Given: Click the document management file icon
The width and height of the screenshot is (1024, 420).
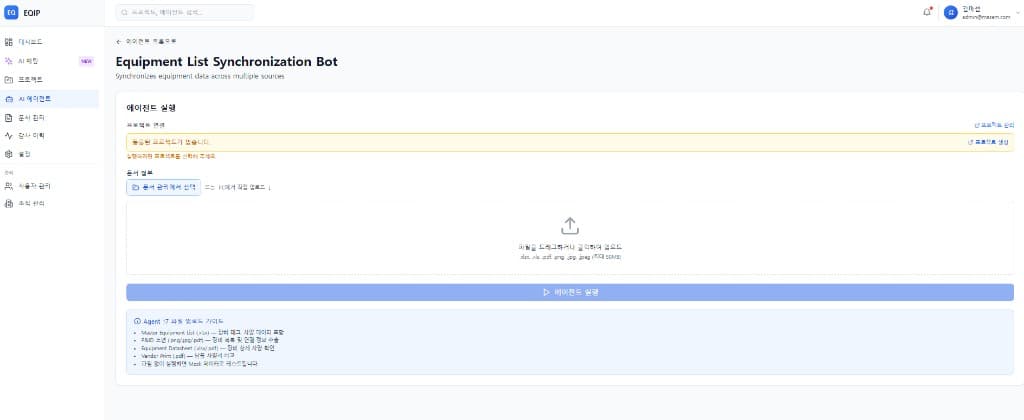Looking at the screenshot, I should (x=9, y=117).
